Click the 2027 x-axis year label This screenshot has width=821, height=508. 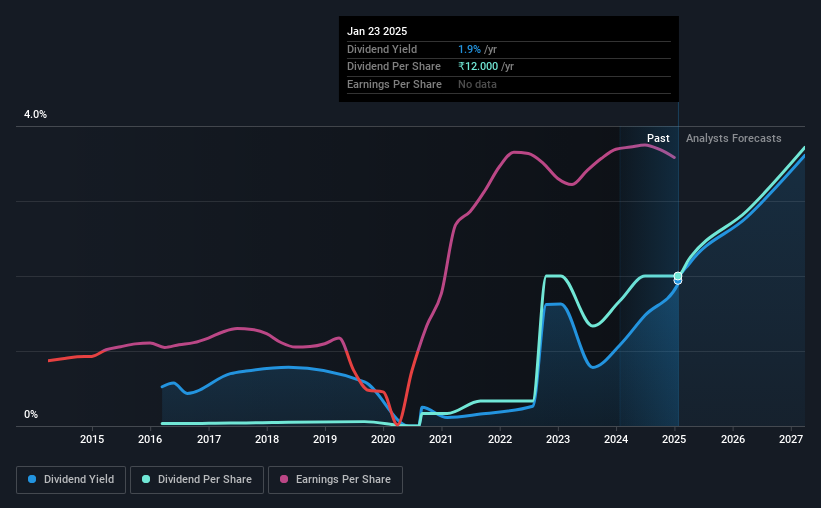click(x=791, y=439)
